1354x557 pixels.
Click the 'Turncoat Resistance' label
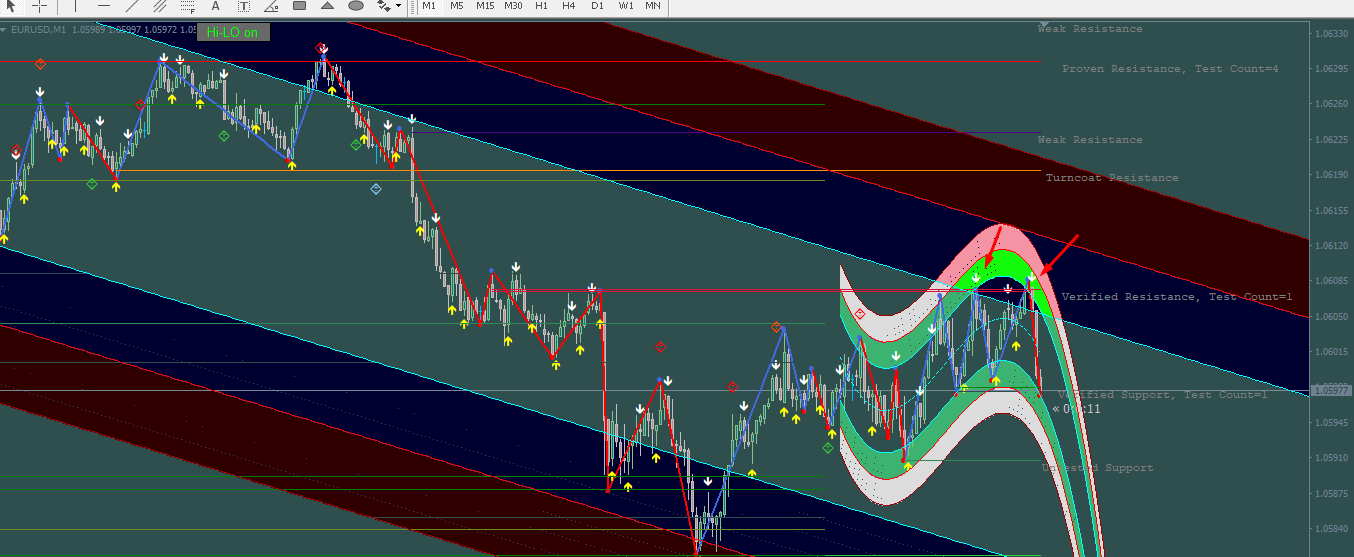pyautogui.click(x=1112, y=178)
